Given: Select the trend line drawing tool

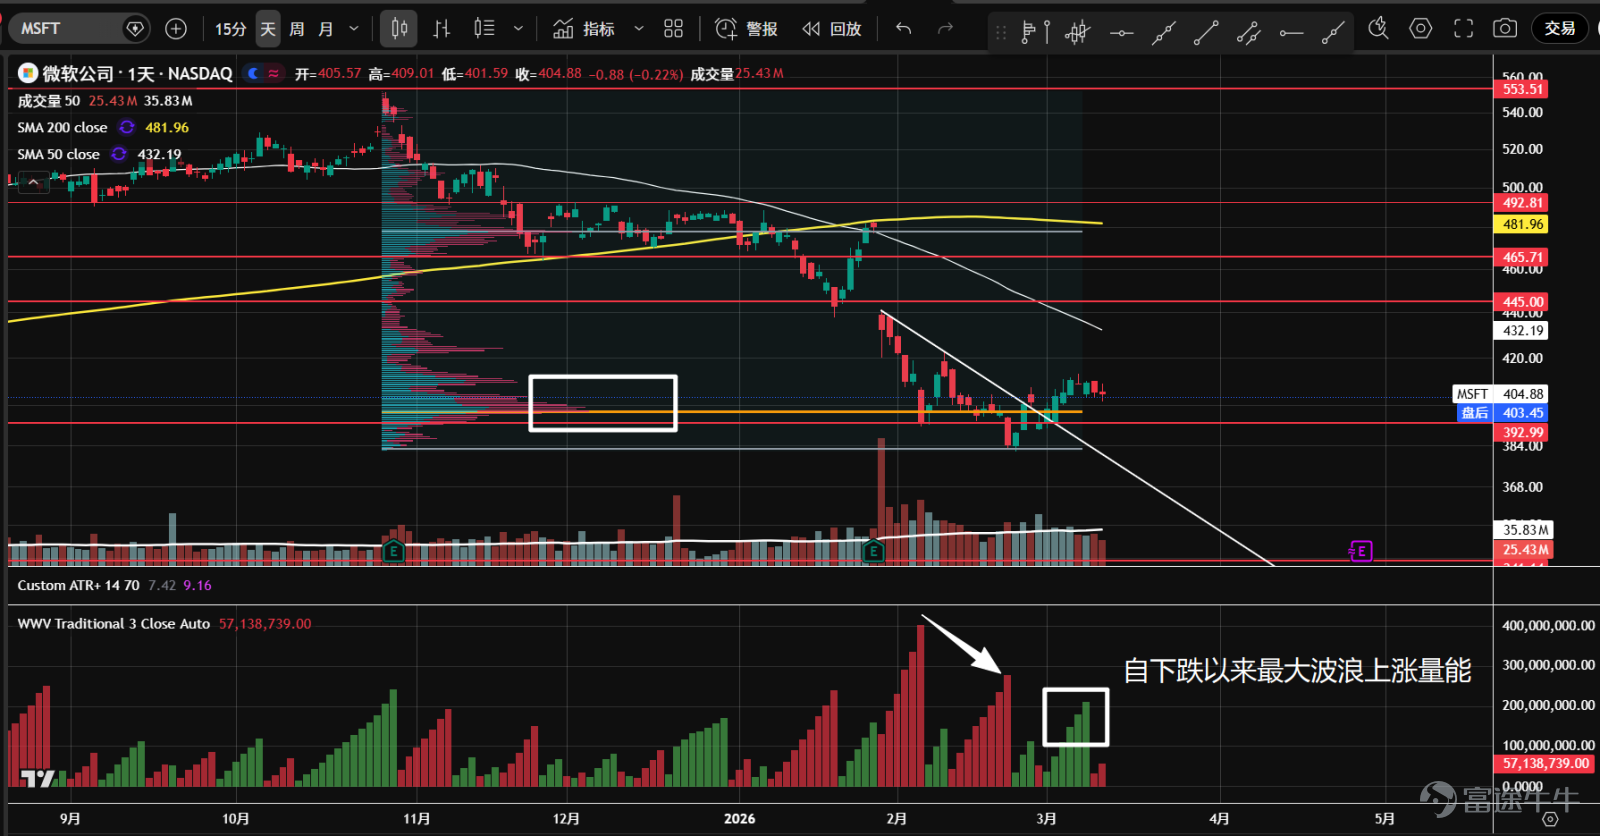Looking at the screenshot, I should click(1206, 33).
